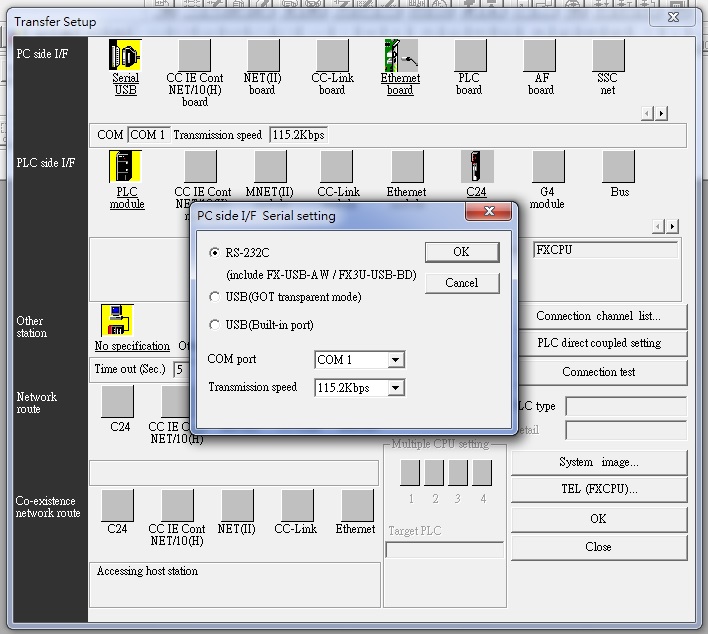Select the Serial USB icon in PC side I/F
Screen dimensions: 710x634
[125, 56]
